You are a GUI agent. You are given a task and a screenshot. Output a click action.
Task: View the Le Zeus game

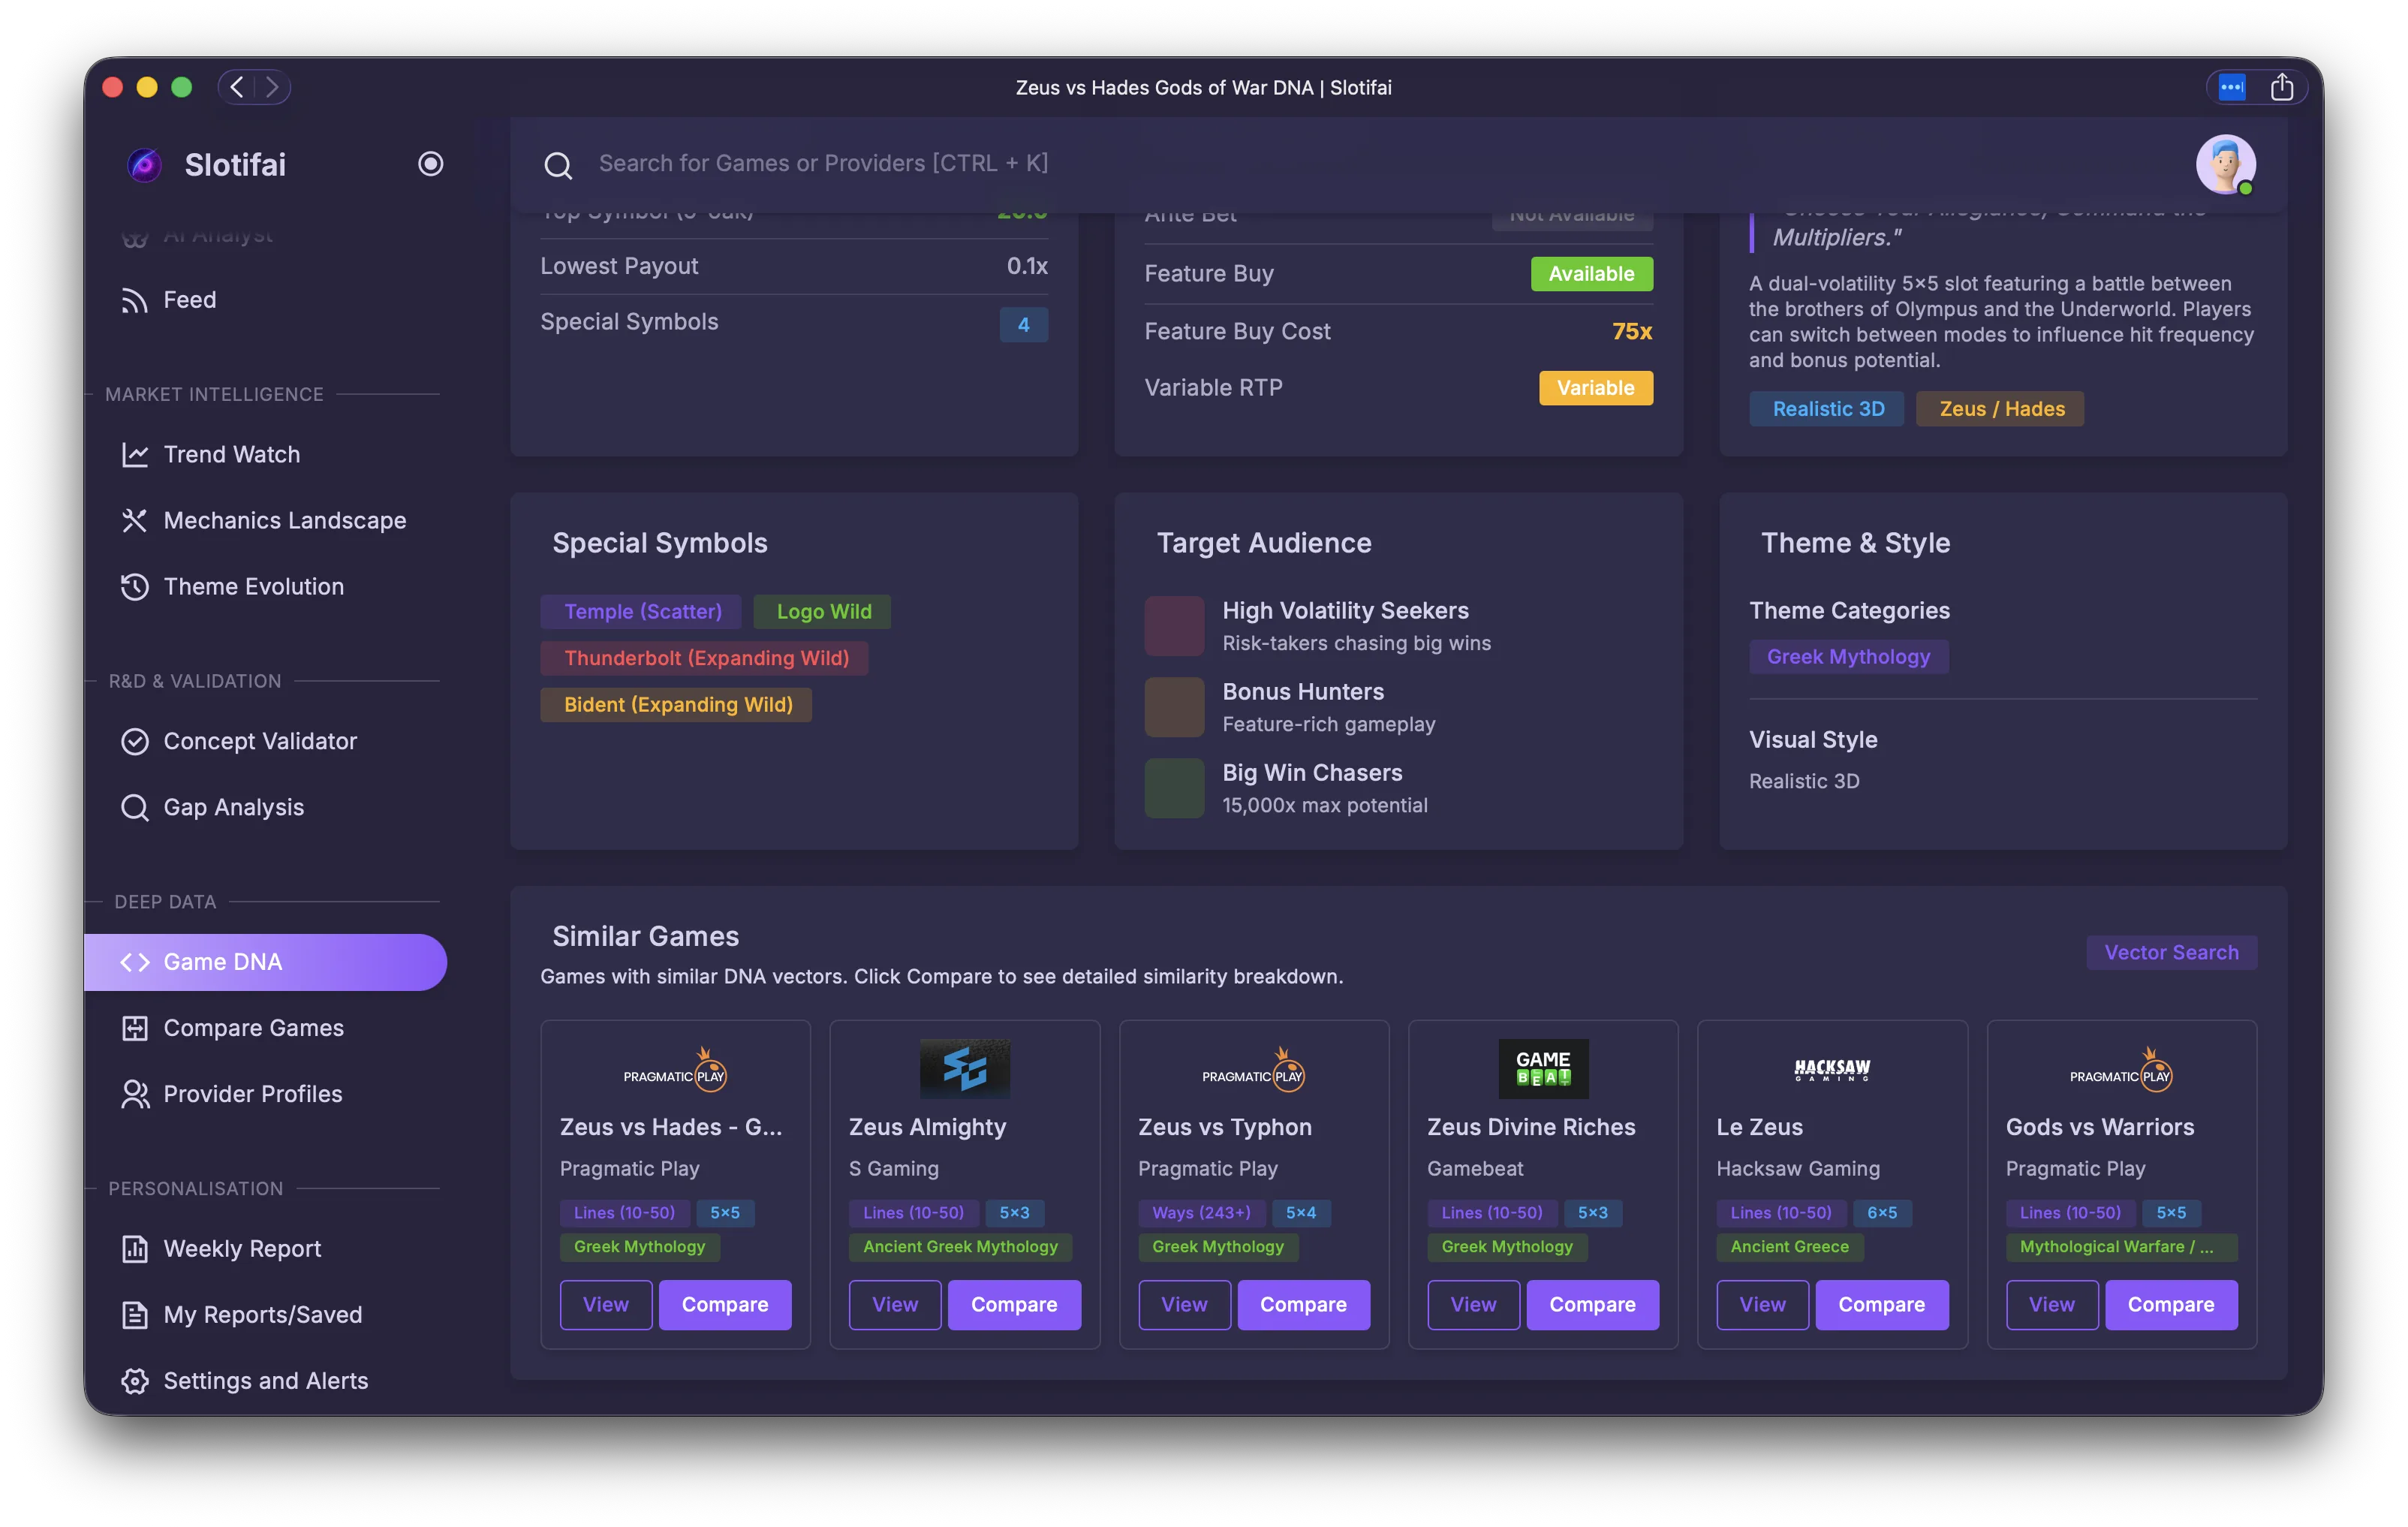(1762, 1305)
